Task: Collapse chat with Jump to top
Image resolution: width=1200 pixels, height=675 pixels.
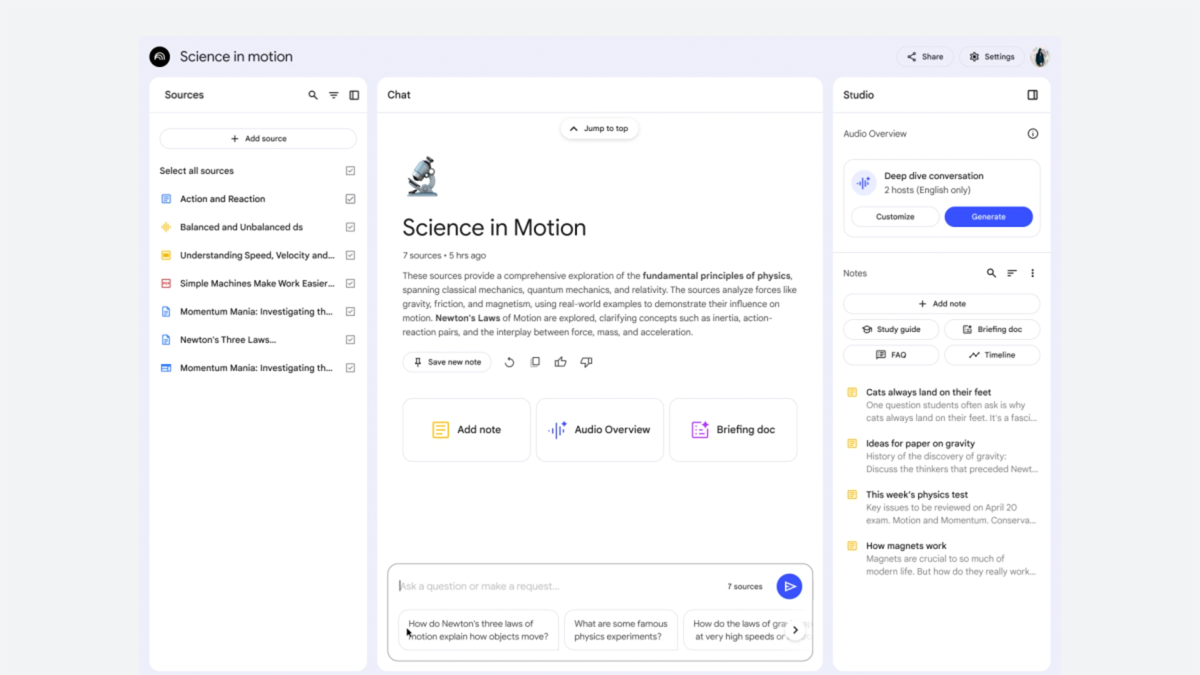Action: [598, 128]
